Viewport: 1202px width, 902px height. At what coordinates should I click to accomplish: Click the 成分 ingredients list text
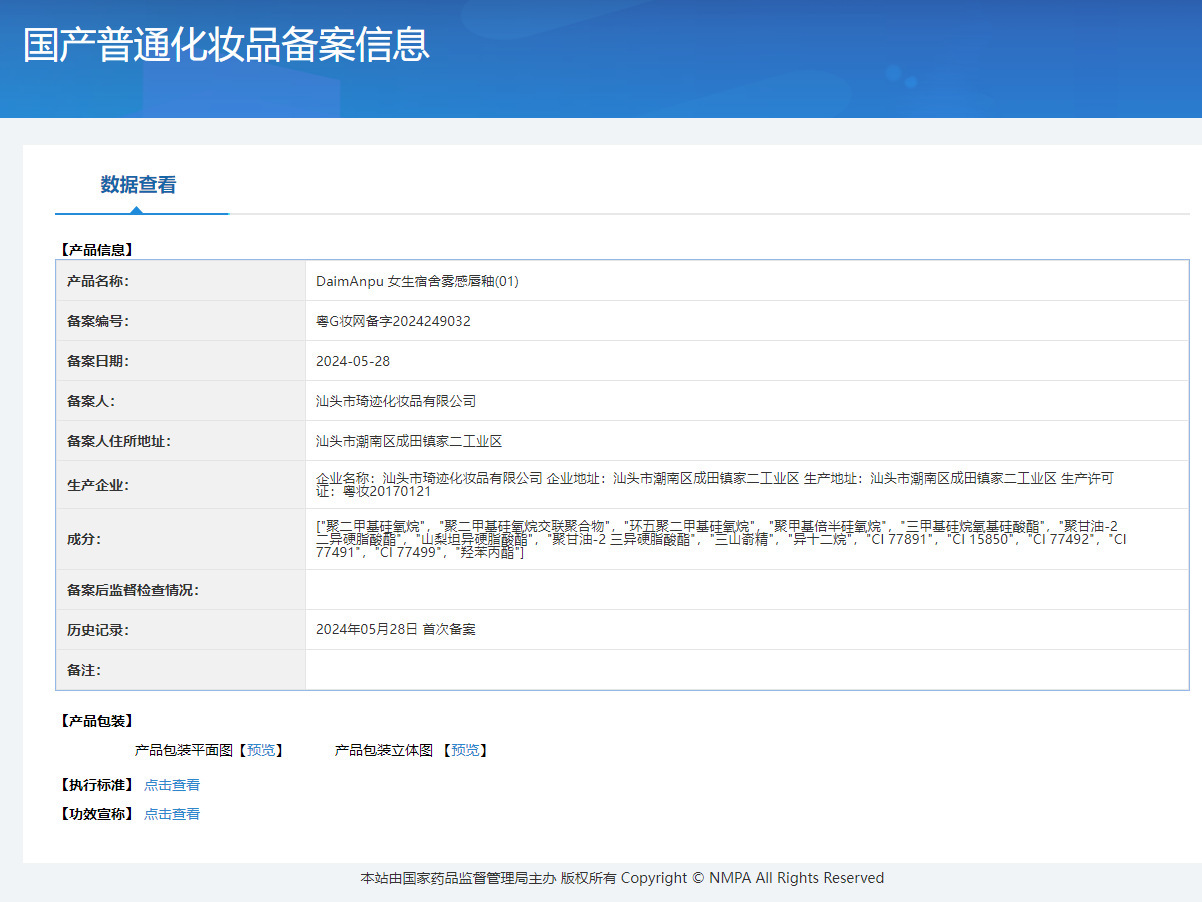coord(720,539)
